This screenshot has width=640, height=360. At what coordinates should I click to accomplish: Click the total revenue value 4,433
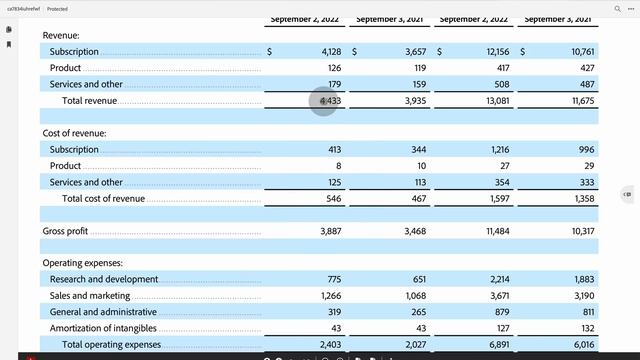pyautogui.click(x=331, y=101)
